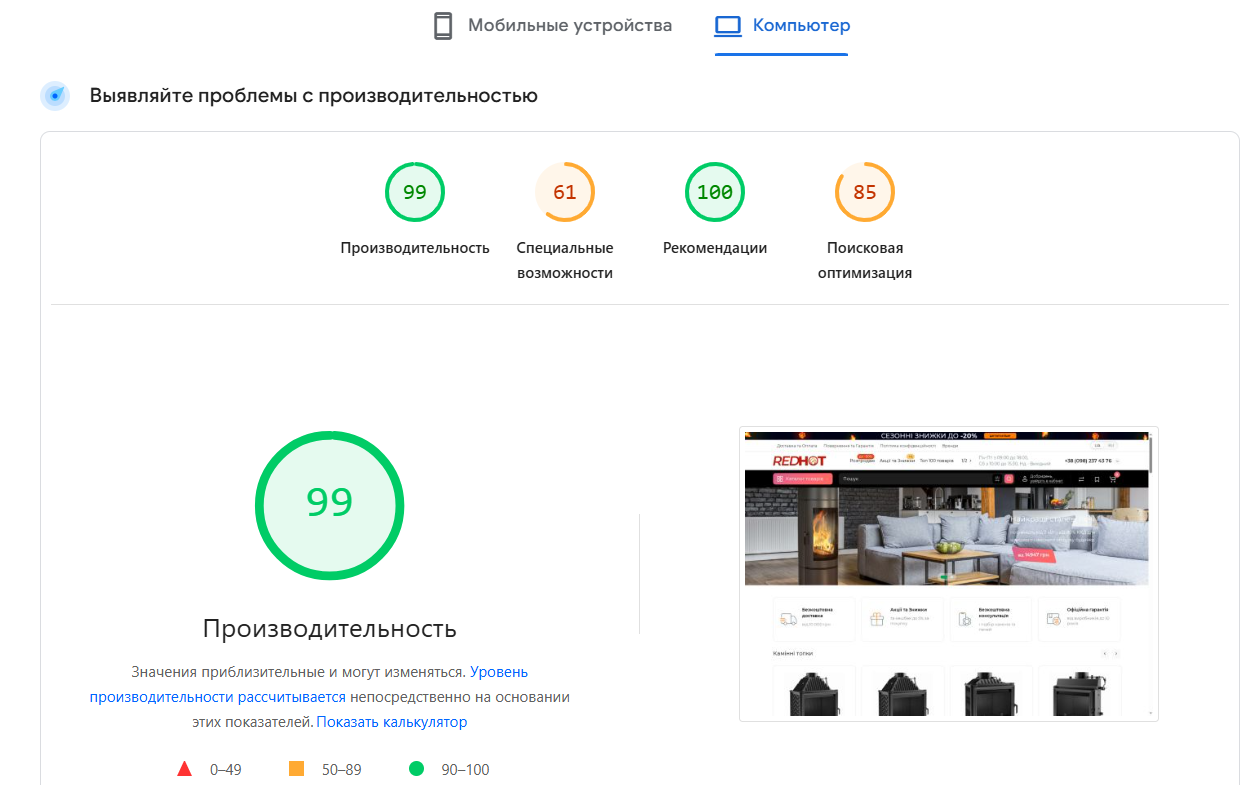This screenshot has height=785, width=1242.
Task: Click the Производительность label under score 99
Action: (x=415, y=248)
